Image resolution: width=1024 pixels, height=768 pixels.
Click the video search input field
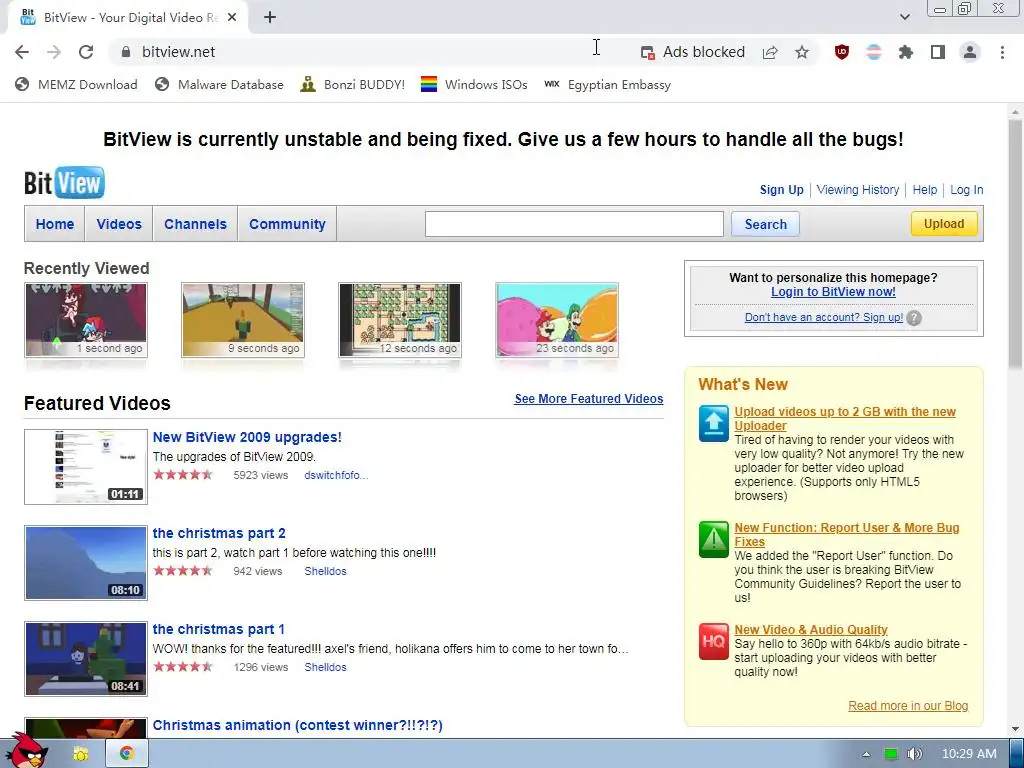point(574,224)
